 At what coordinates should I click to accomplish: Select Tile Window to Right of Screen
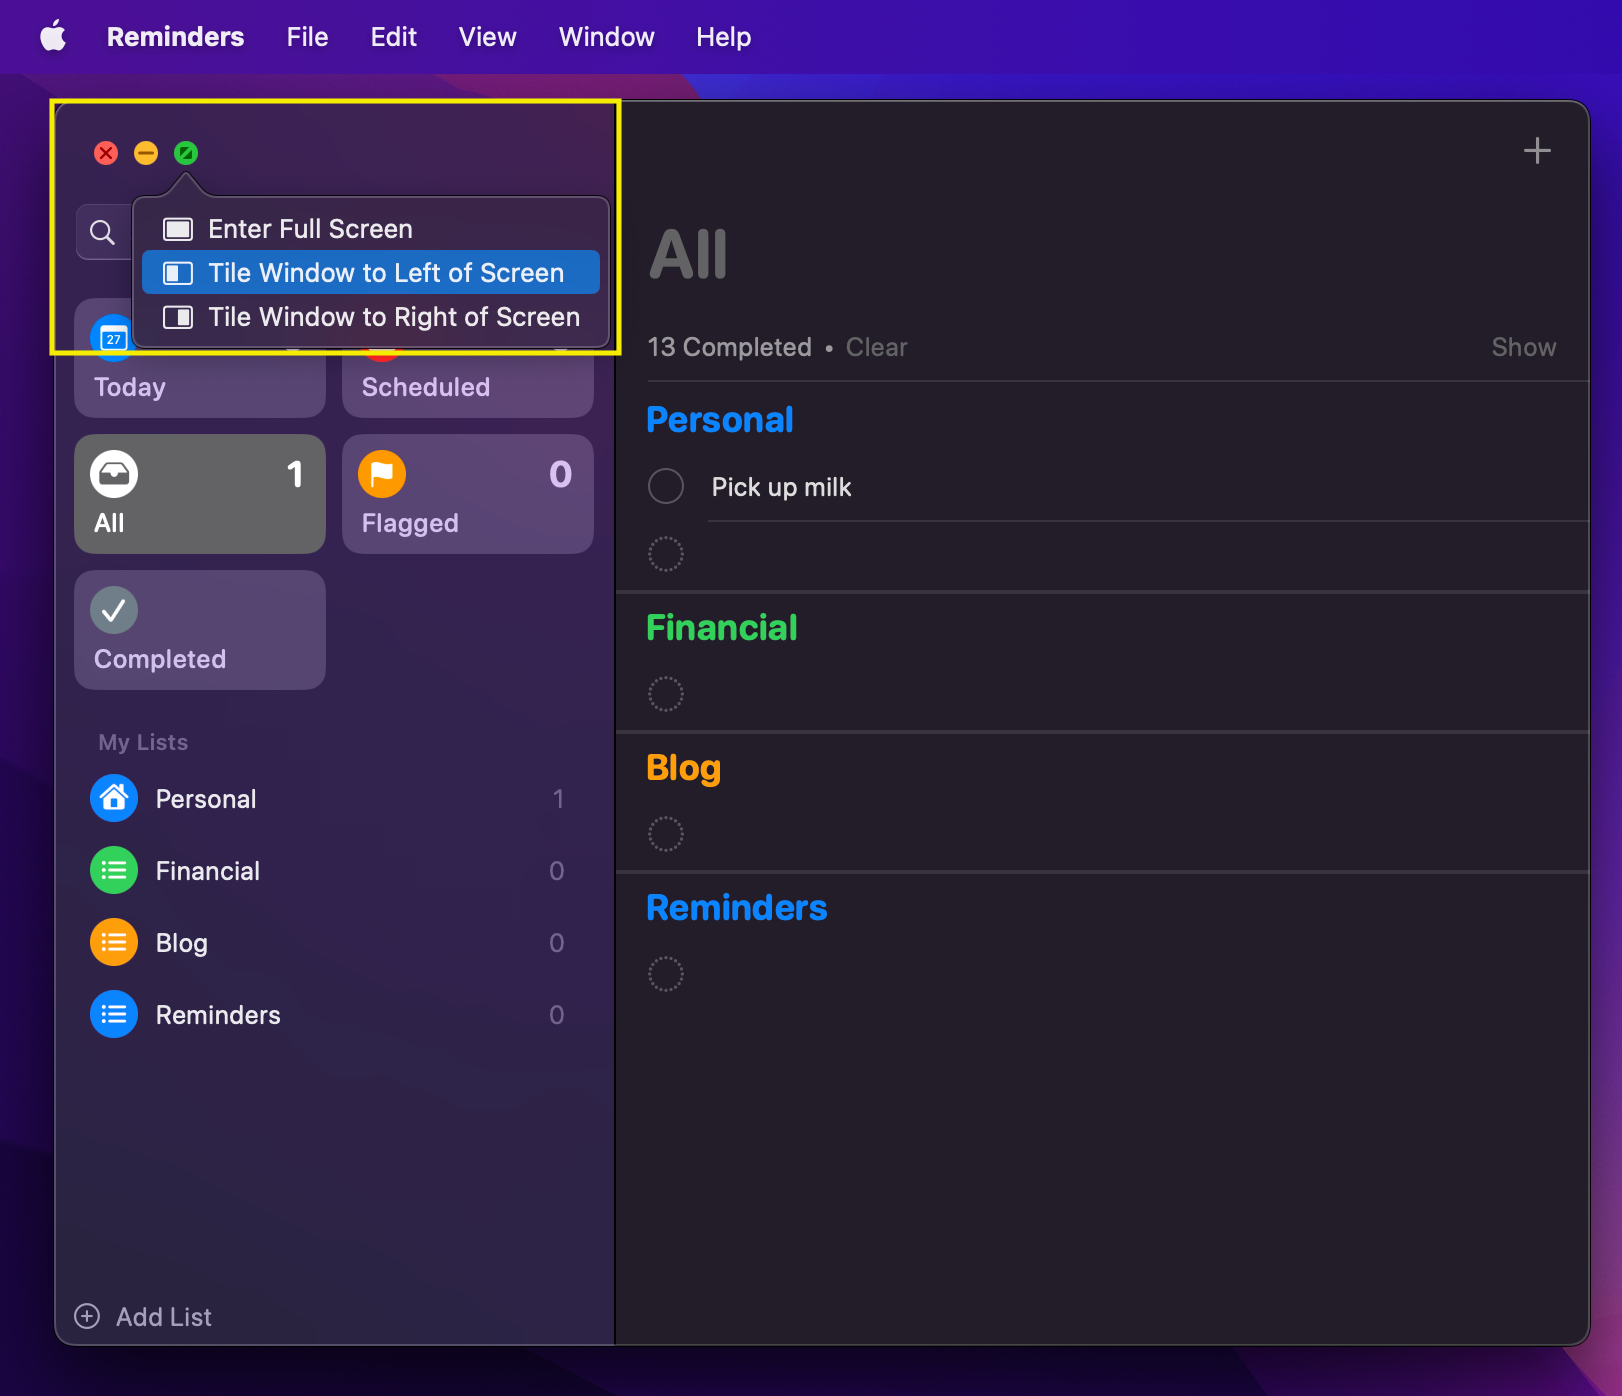tap(371, 317)
